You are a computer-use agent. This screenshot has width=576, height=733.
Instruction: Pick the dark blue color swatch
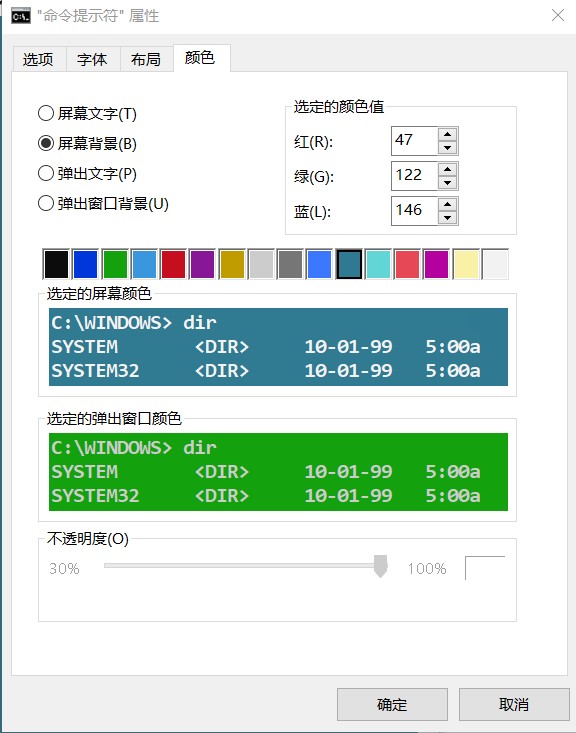click(86, 264)
